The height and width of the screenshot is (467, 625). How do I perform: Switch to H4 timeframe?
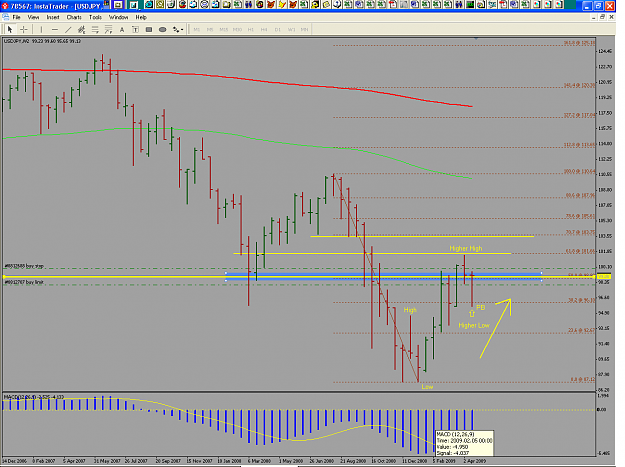(x=264, y=29)
